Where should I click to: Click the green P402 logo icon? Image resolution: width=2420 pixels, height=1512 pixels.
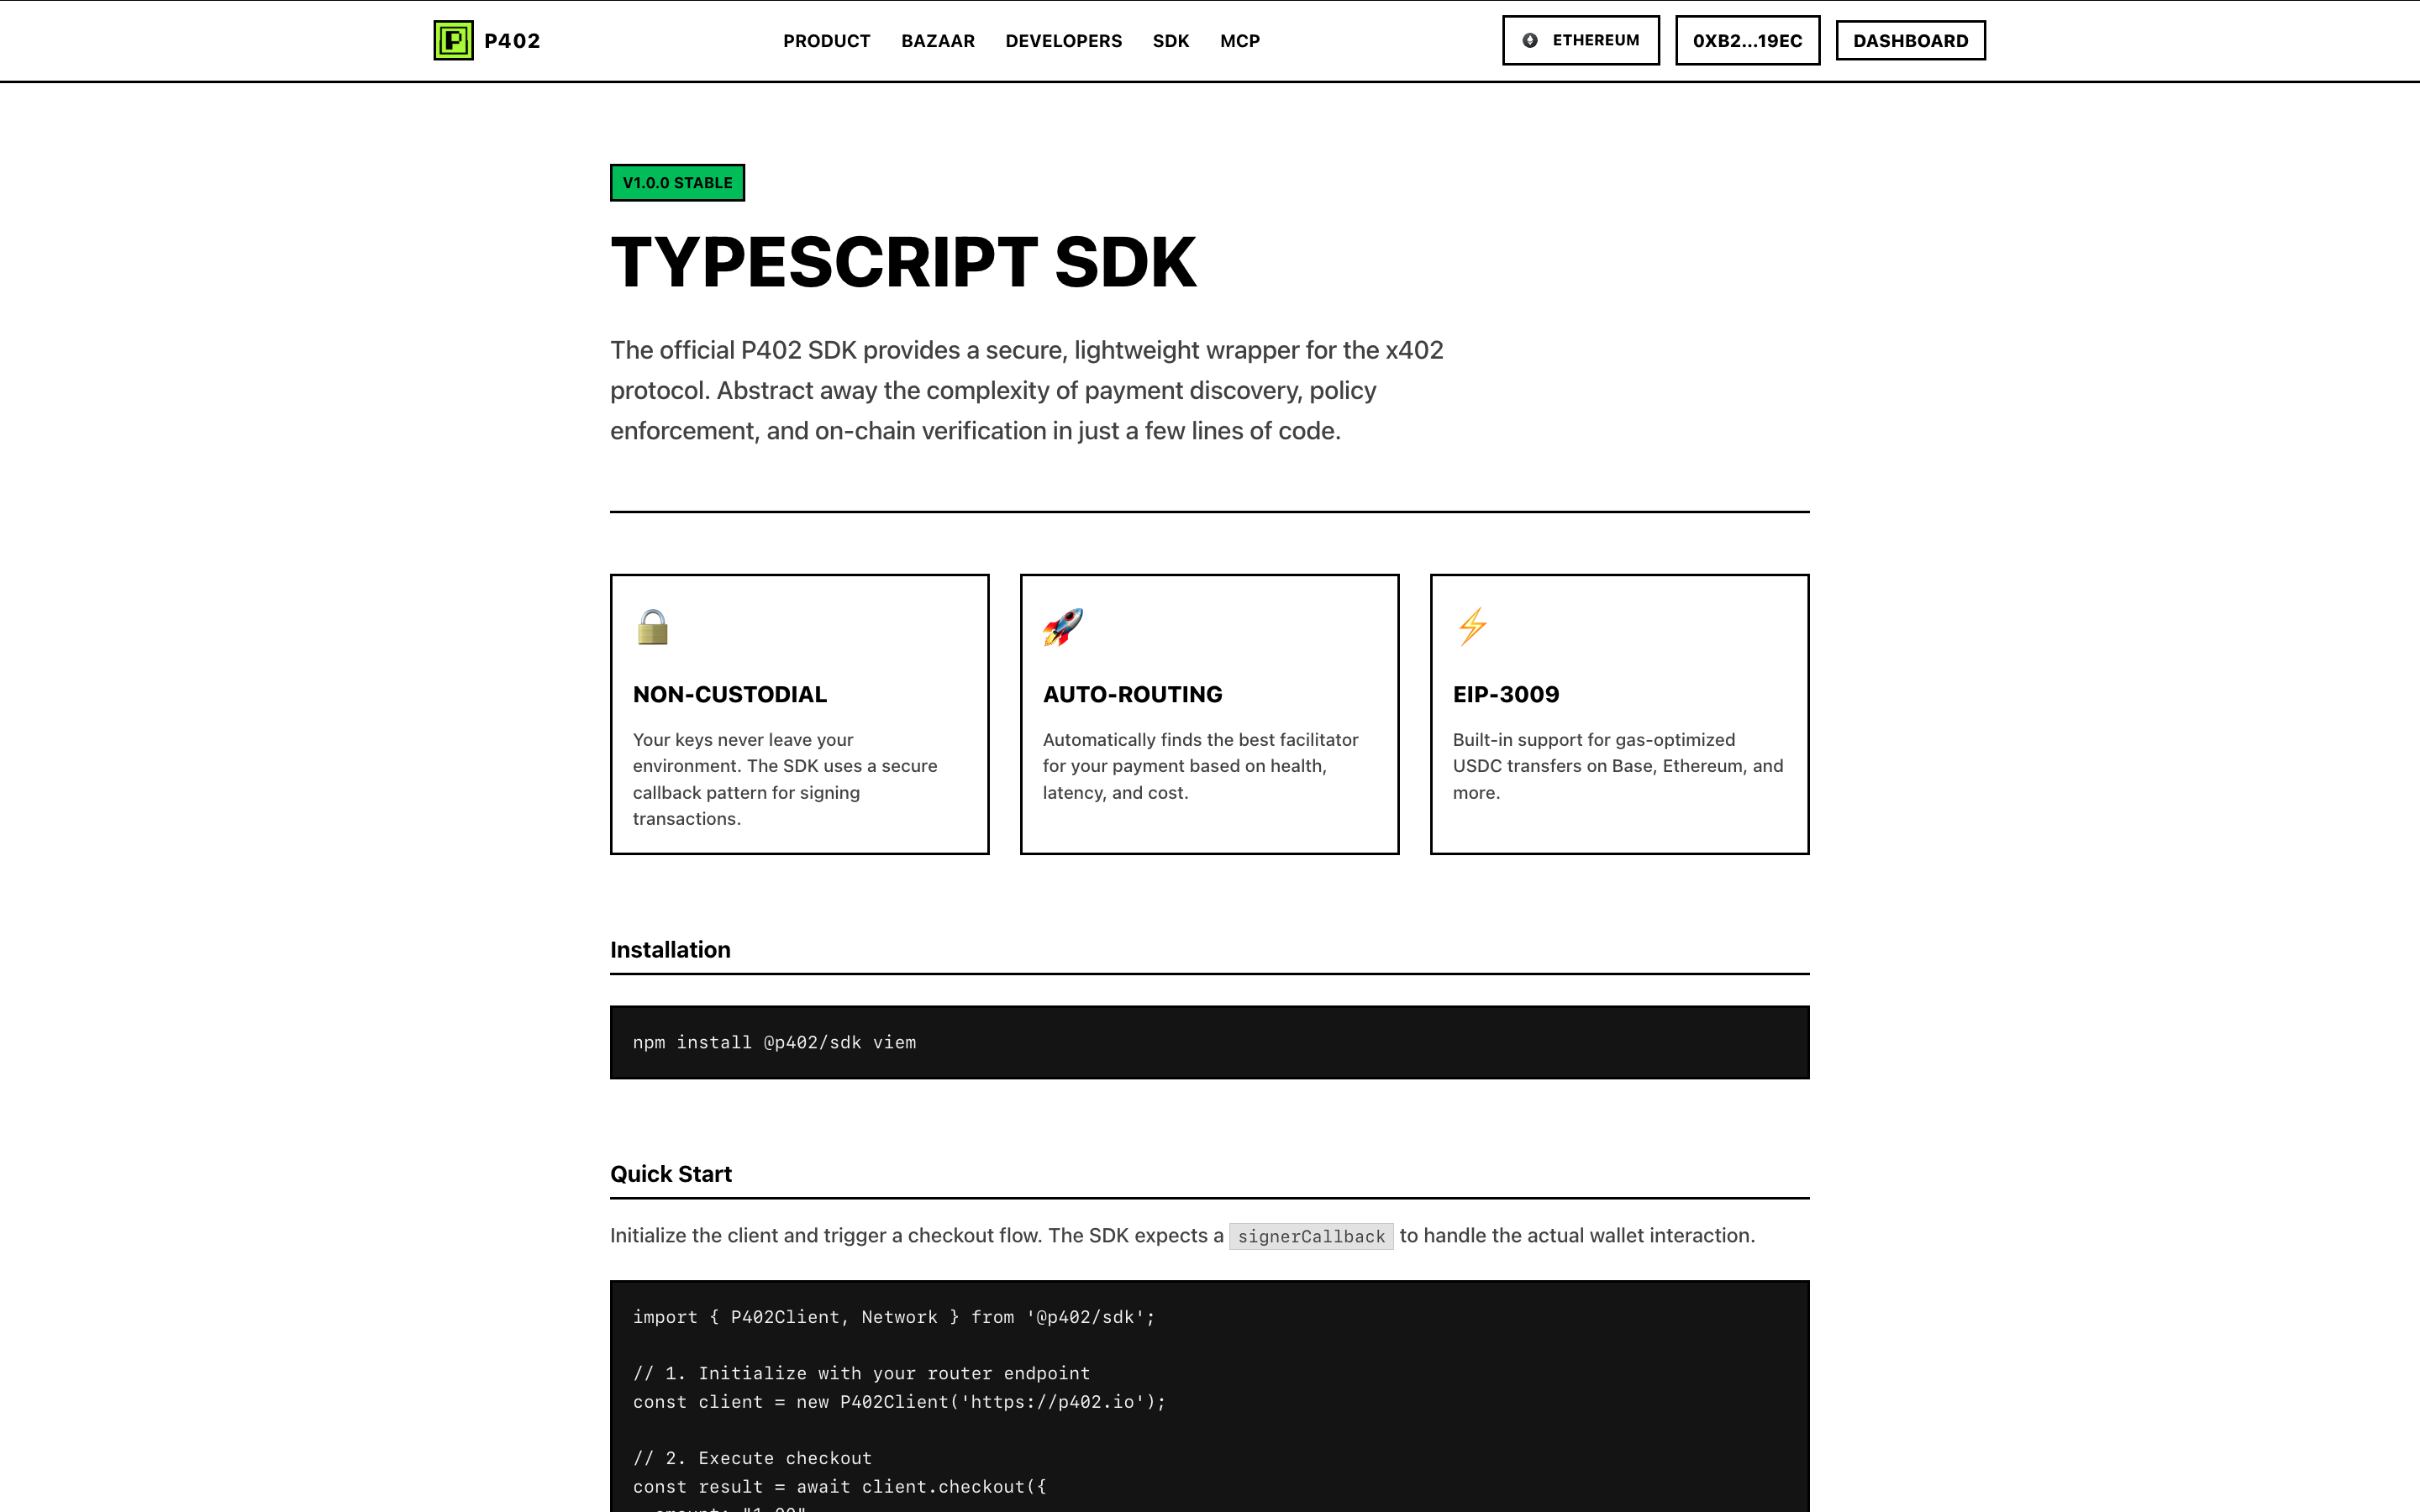pos(453,41)
